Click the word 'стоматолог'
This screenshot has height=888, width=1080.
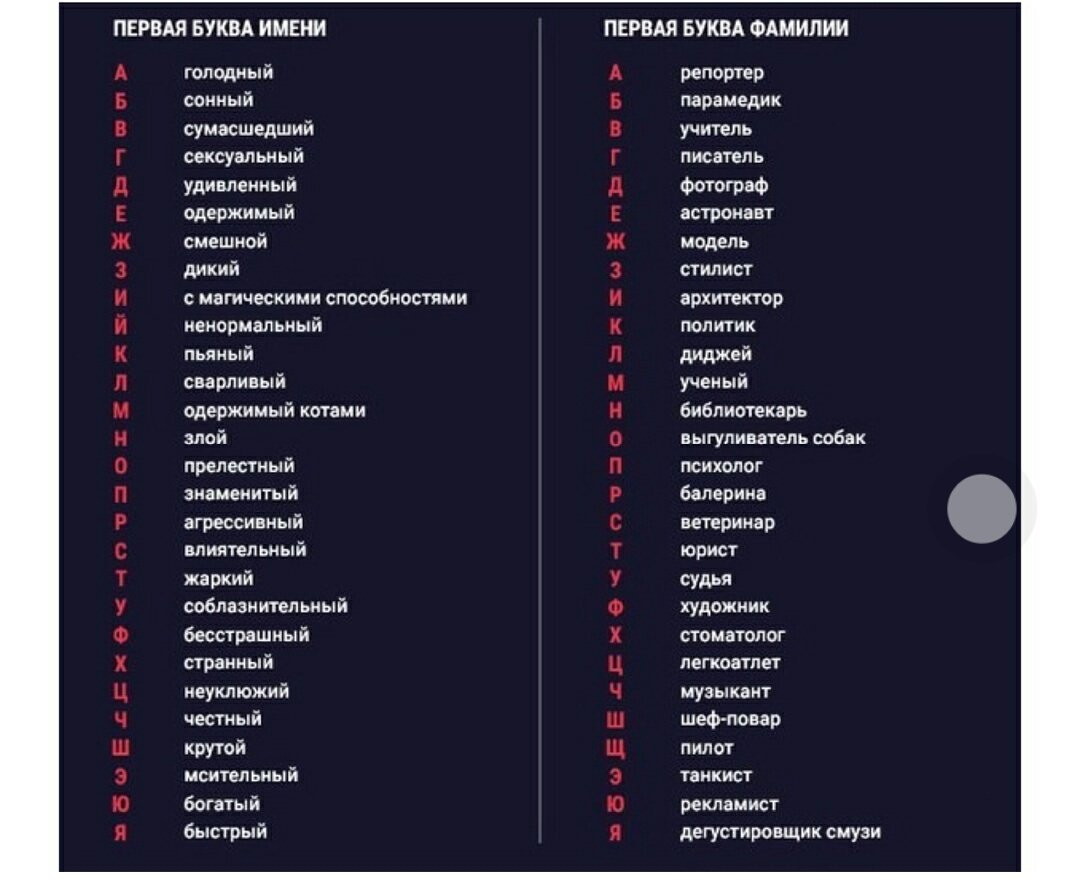pyautogui.click(x=732, y=634)
